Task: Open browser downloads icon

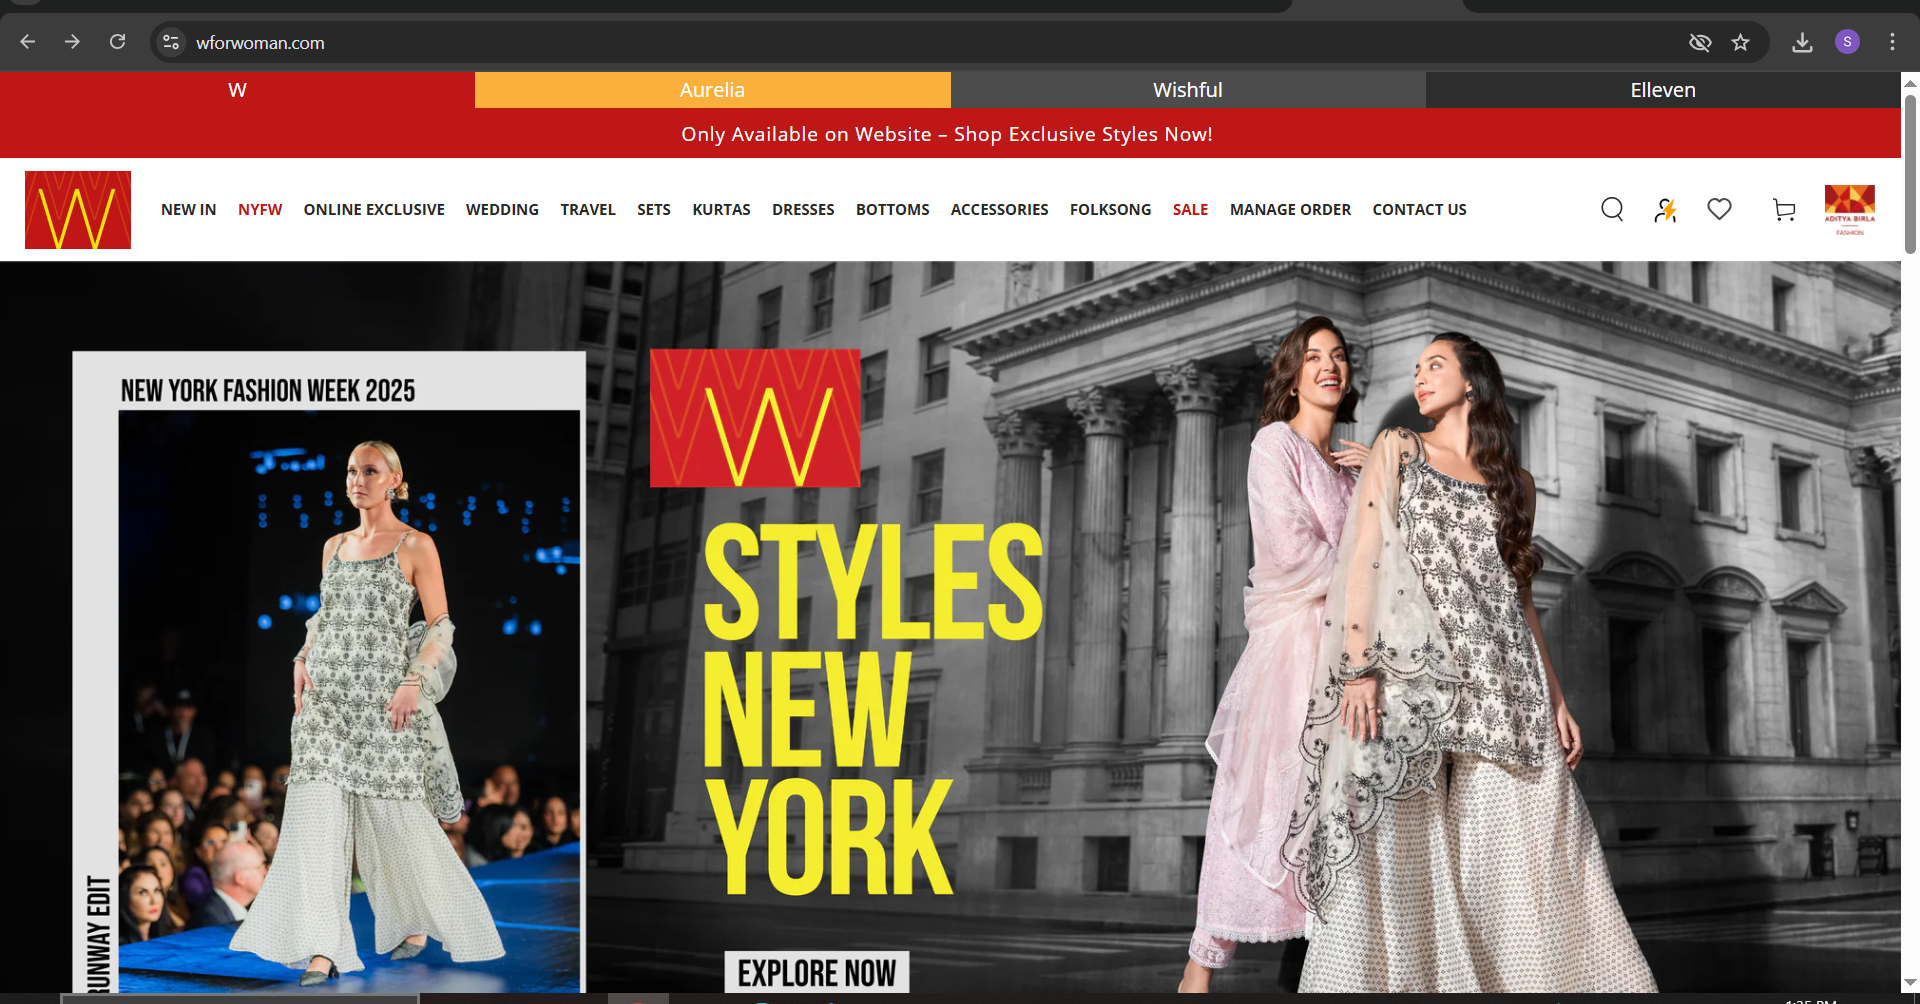Action: (1802, 42)
